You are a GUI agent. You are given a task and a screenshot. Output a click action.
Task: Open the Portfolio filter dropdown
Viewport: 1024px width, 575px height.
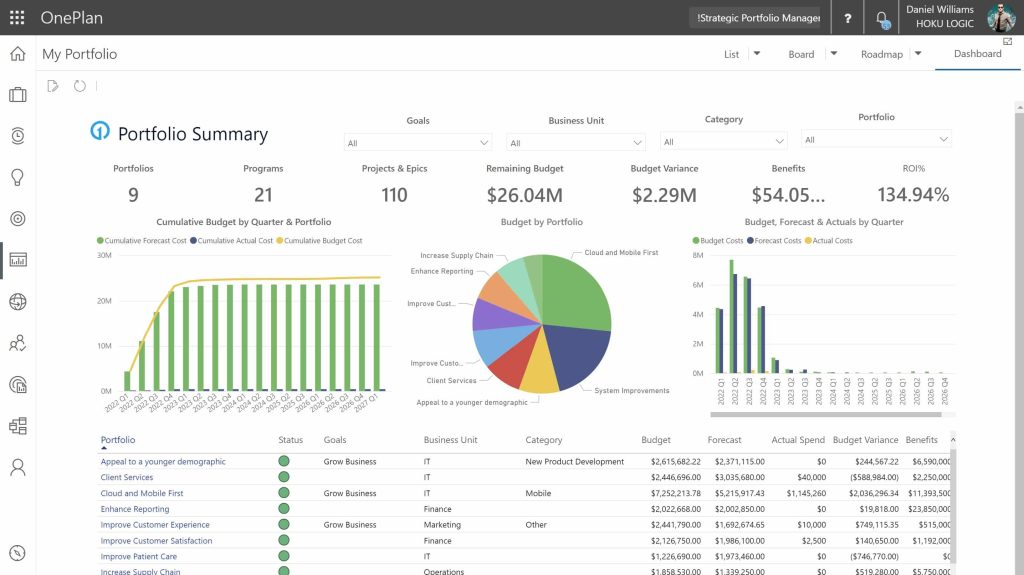point(876,139)
